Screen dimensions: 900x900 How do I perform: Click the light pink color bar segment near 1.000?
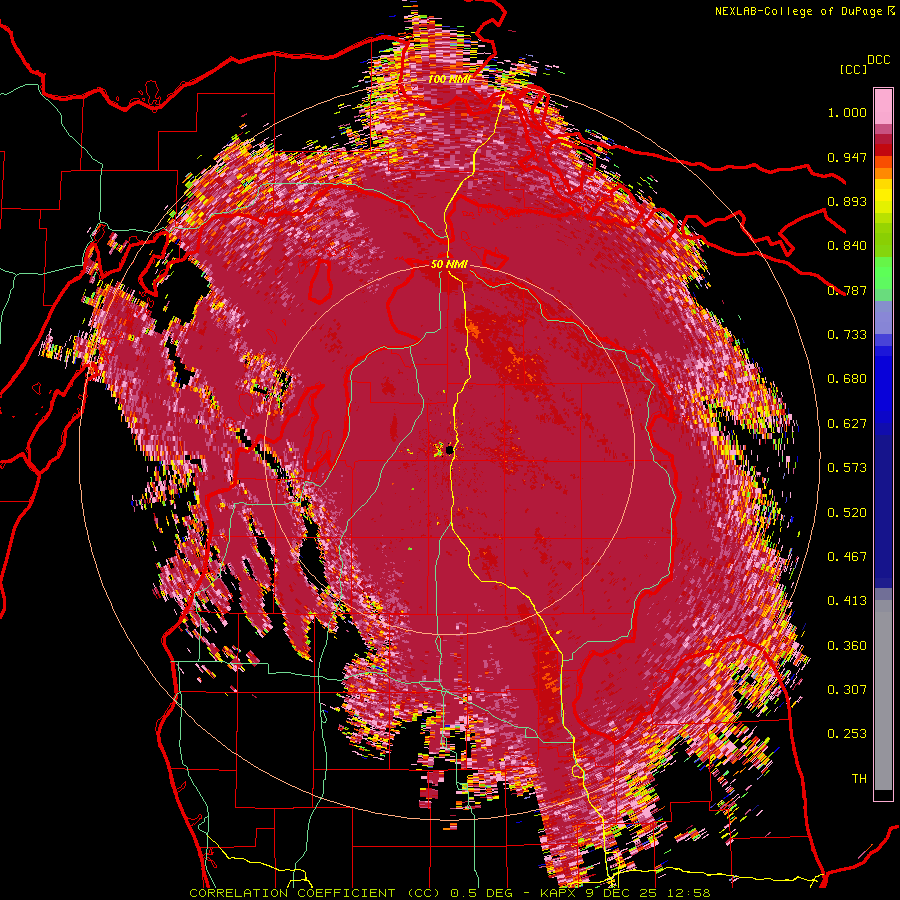[x=883, y=107]
